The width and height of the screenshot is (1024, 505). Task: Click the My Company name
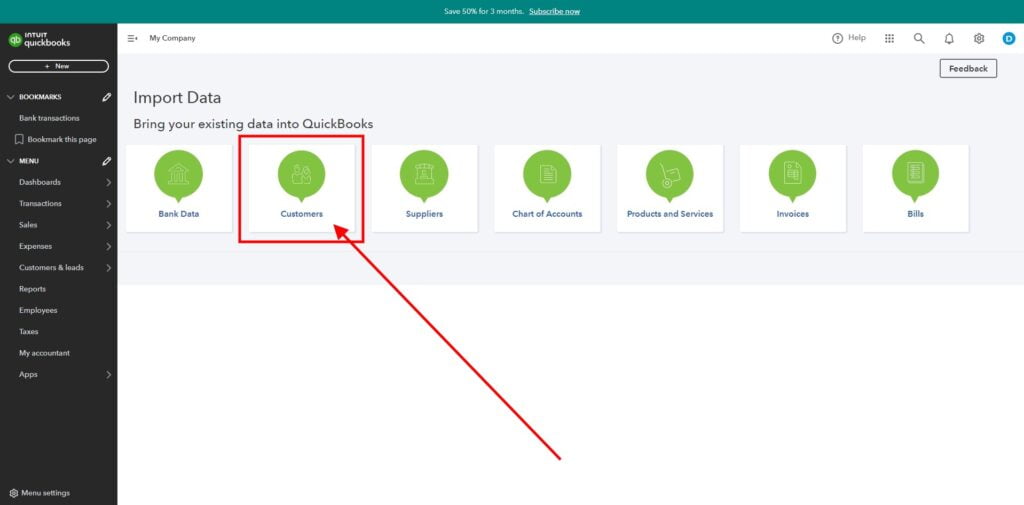(x=172, y=39)
